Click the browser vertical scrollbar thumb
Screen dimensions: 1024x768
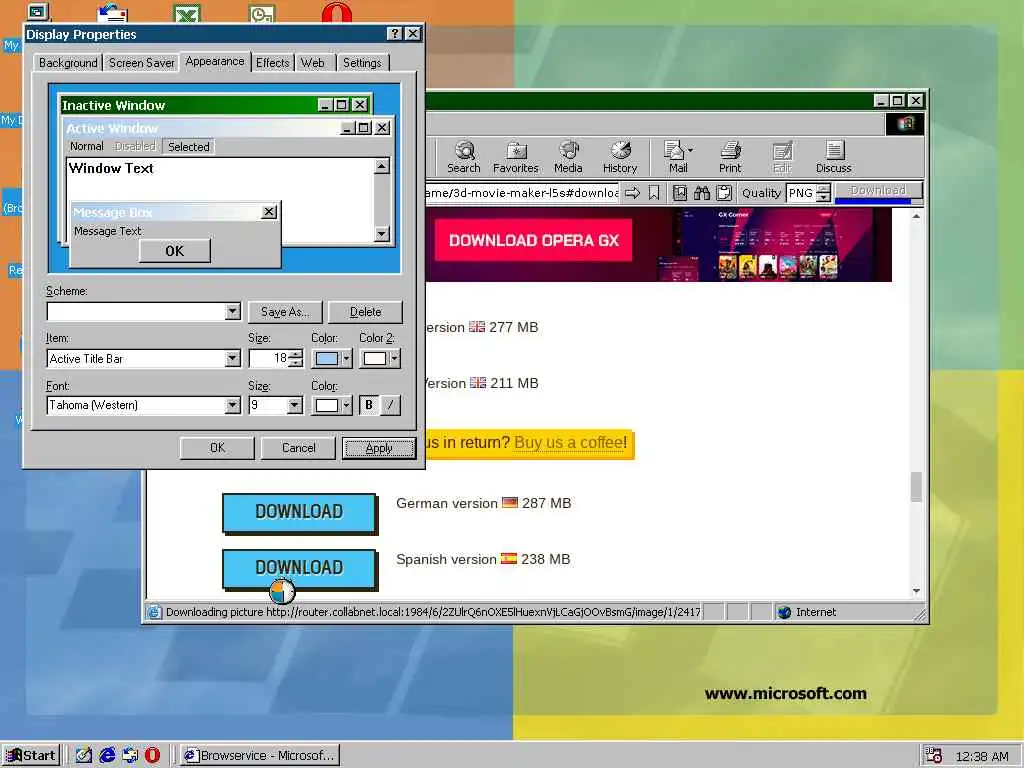pyautogui.click(x=916, y=487)
